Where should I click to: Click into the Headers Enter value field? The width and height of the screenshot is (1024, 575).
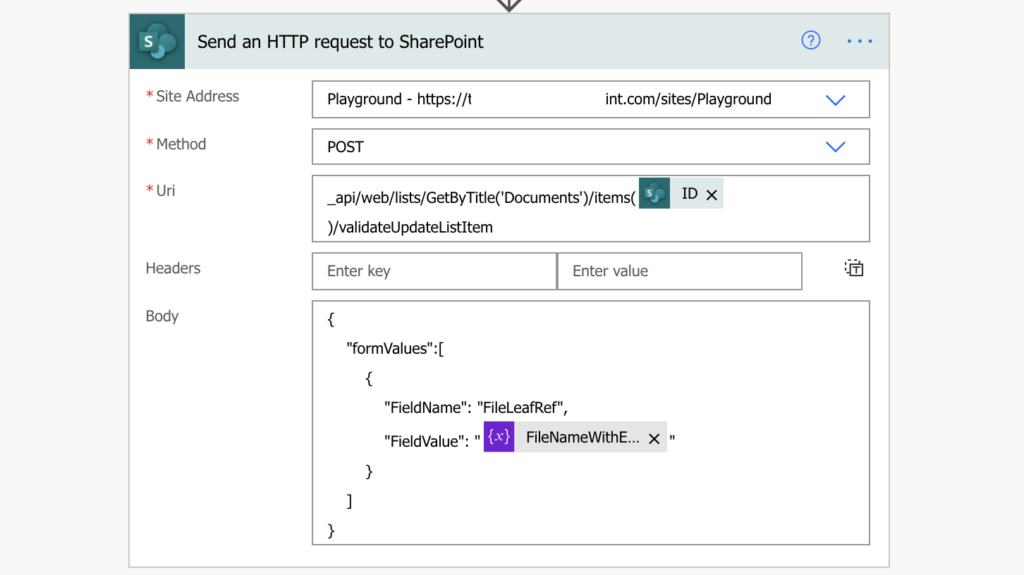tap(680, 271)
